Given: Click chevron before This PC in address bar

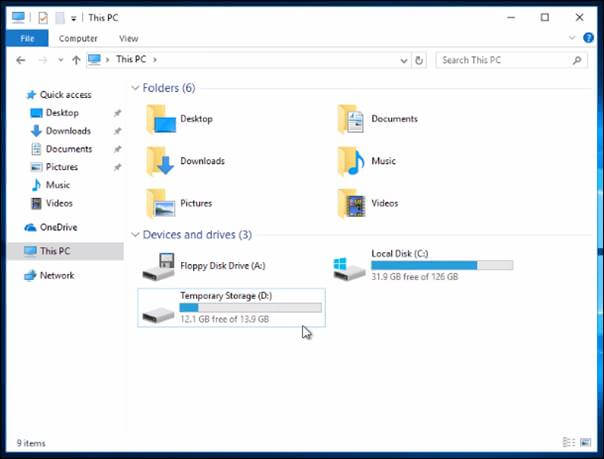Looking at the screenshot, I should pyautogui.click(x=107, y=60).
